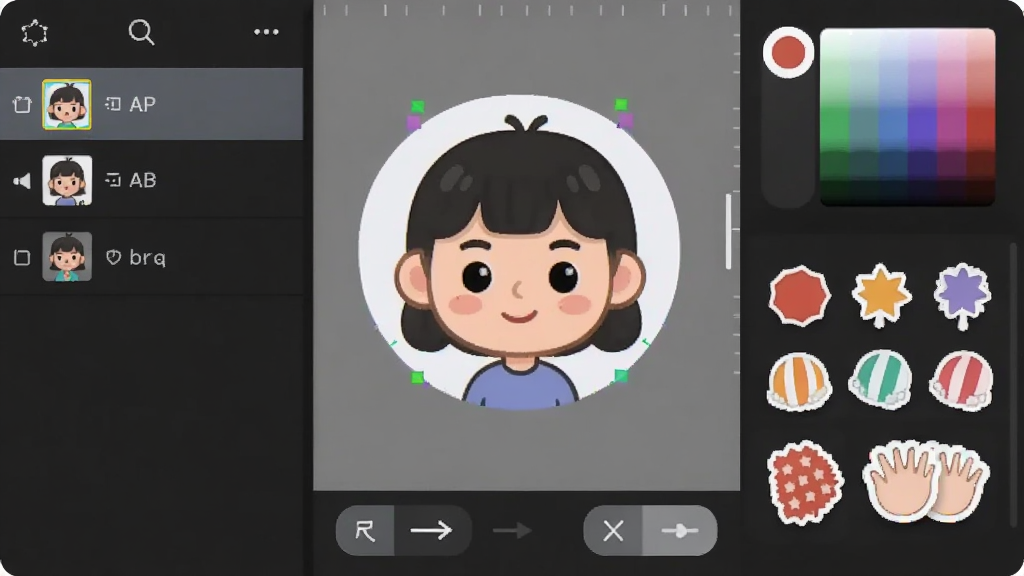Image resolution: width=1024 pixels, height=576 pixels.
Task: Click the small icon before AP label
Action: [x=113, y=104]
